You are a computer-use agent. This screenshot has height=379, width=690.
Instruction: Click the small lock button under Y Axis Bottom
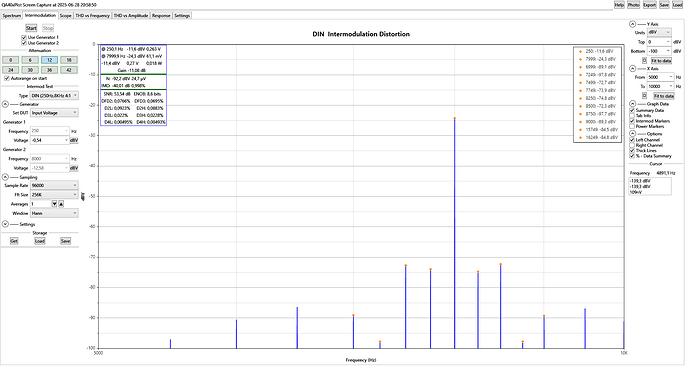tap(645, 60)
